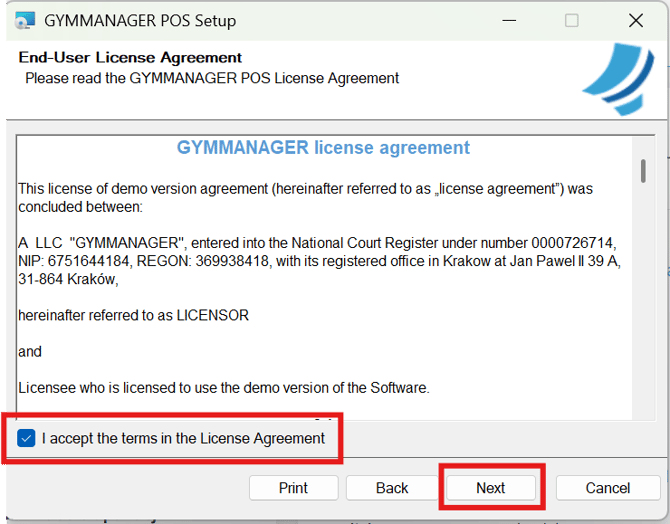This screenshot has height=524, width=670.
Task: Proceed with the Next button
Action: (490, 488)
